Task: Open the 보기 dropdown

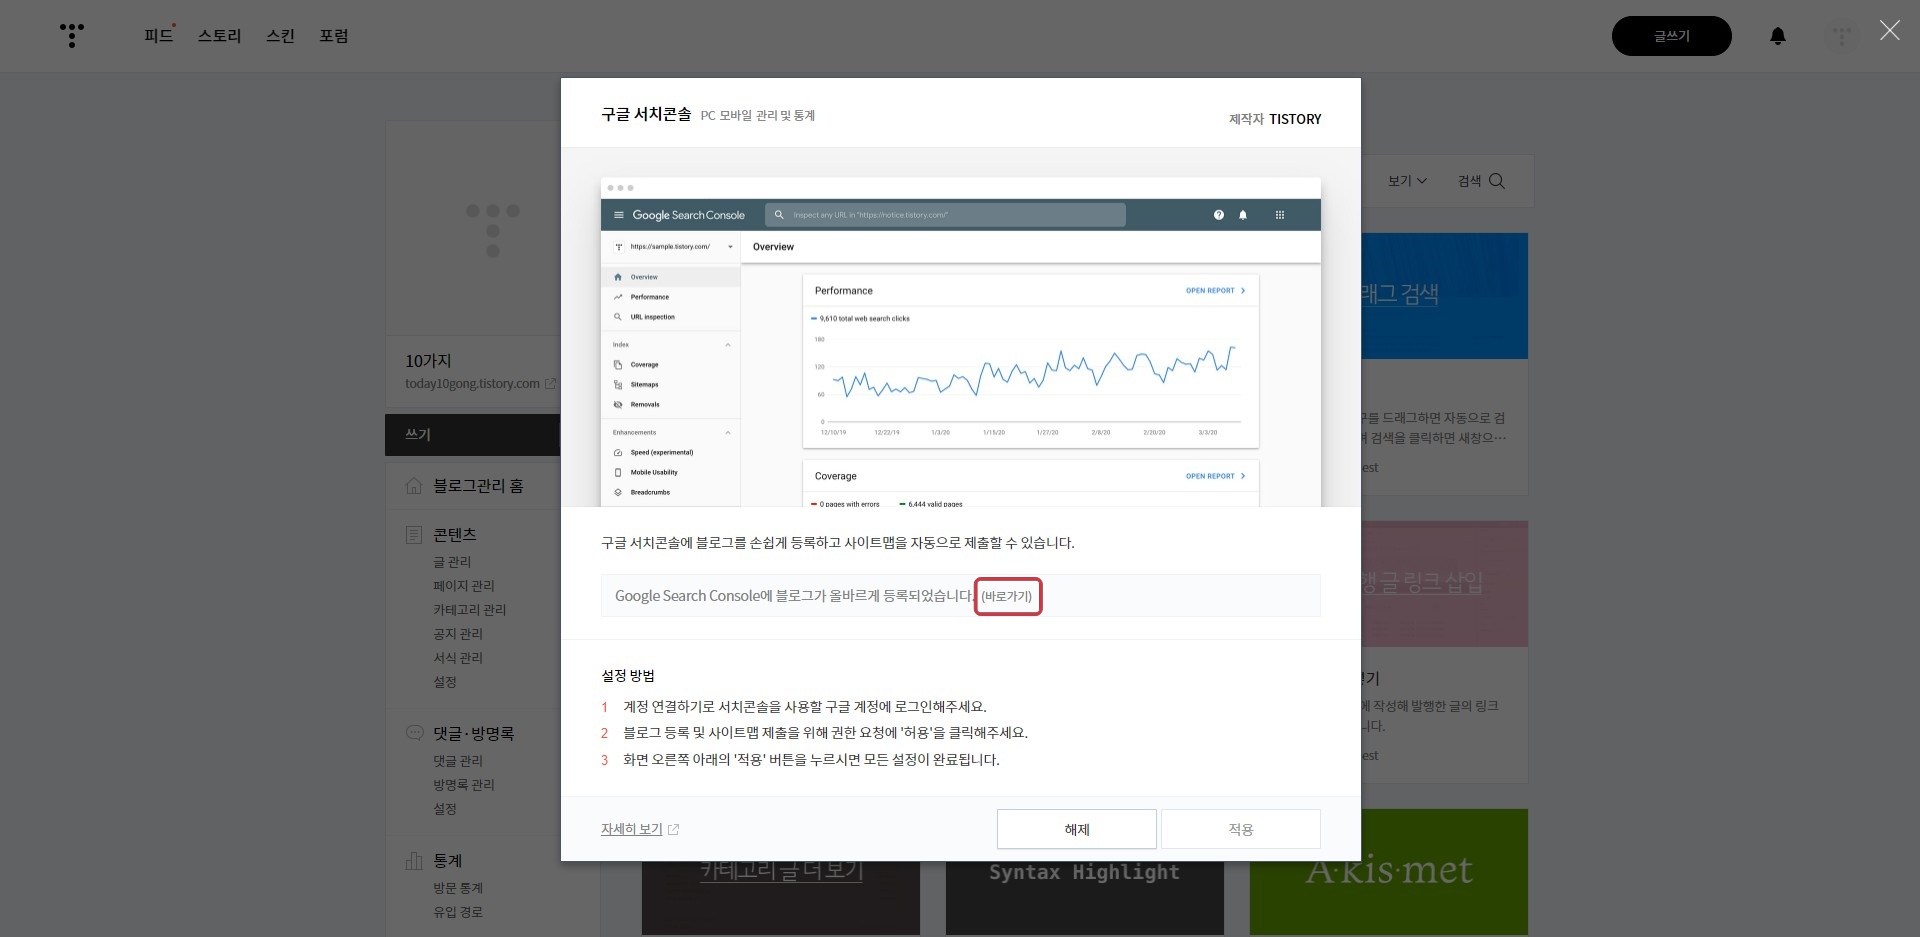Action: click(x=1407, y=181)
